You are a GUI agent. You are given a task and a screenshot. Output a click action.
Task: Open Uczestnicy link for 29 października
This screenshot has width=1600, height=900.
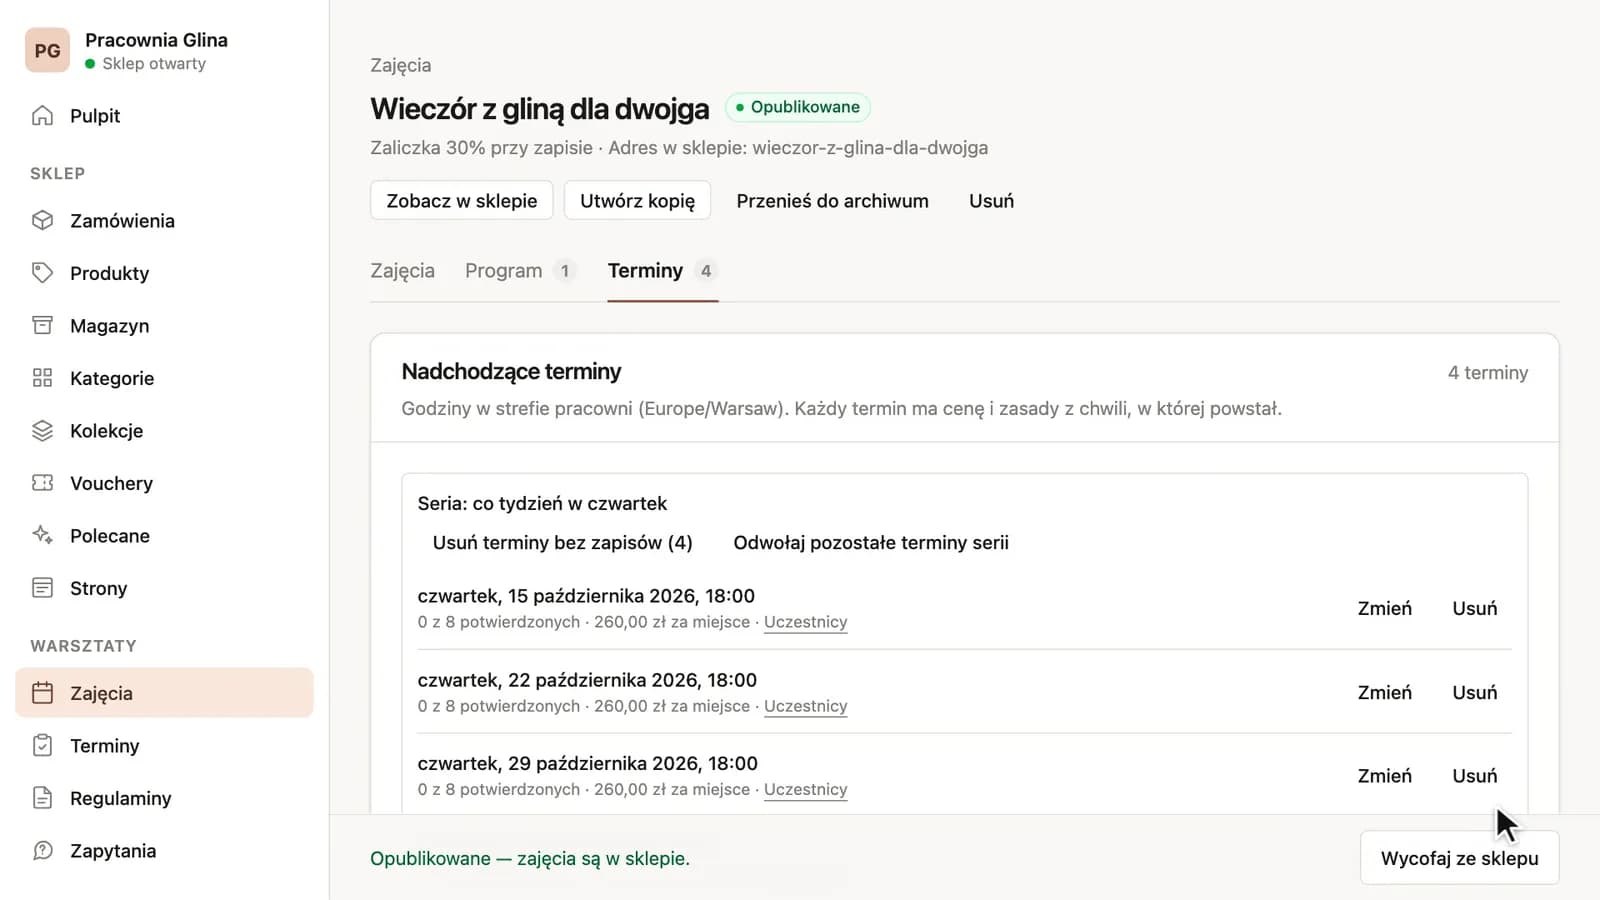tap(805, 789)
